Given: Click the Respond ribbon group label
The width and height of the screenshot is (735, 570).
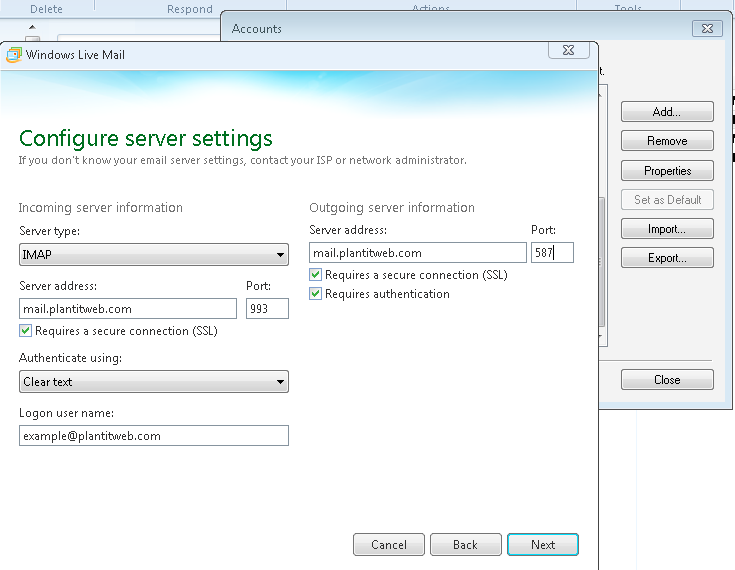Looking at the screenshot, I should [190, 9].
